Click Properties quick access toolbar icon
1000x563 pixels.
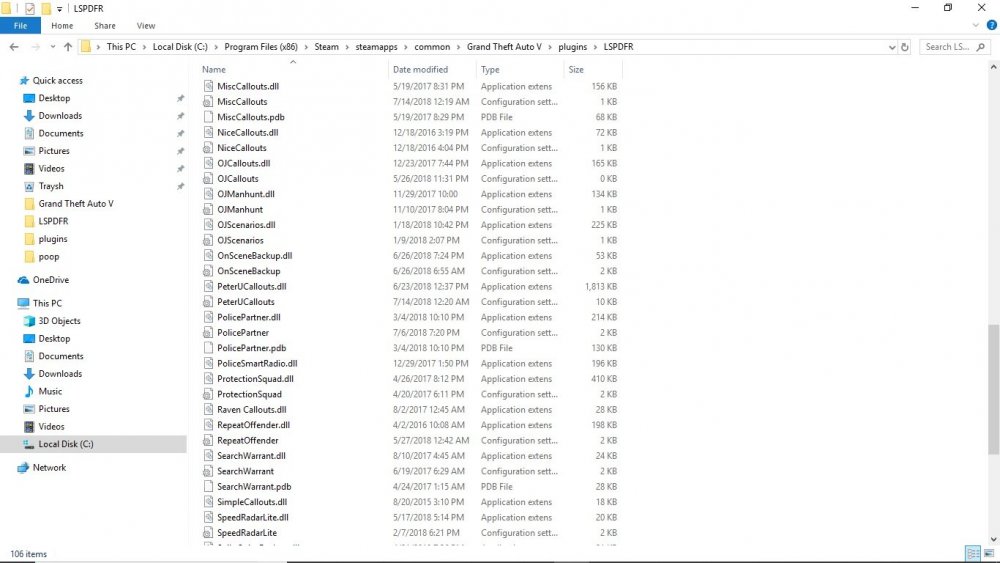[x=29, y=8]
